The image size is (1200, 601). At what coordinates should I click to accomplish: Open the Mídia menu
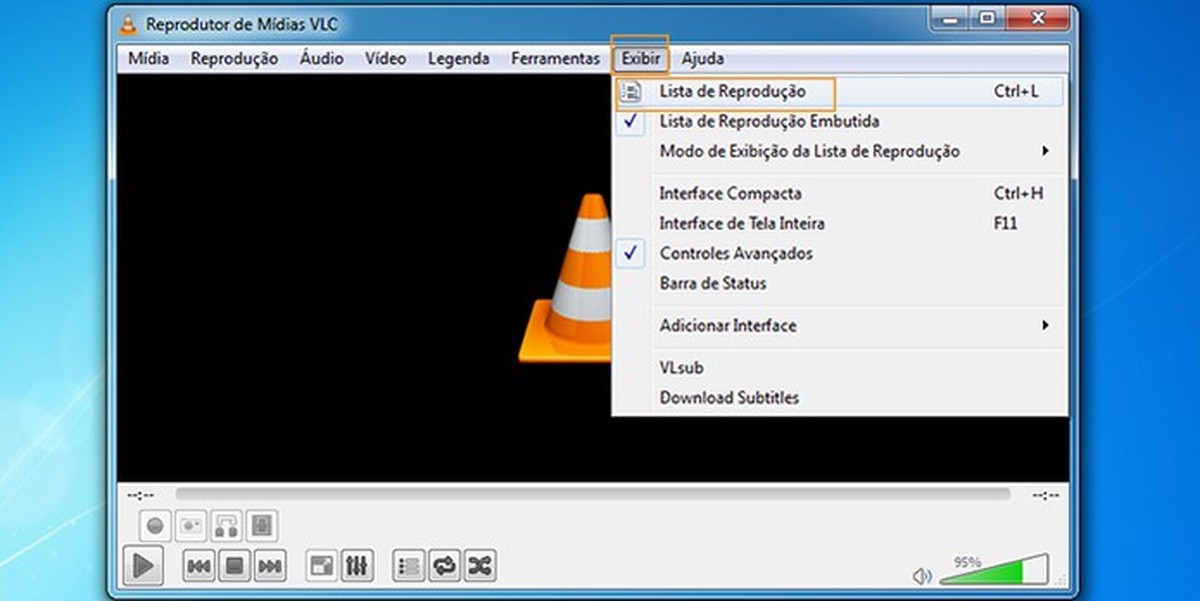click(x=149, y=58)
